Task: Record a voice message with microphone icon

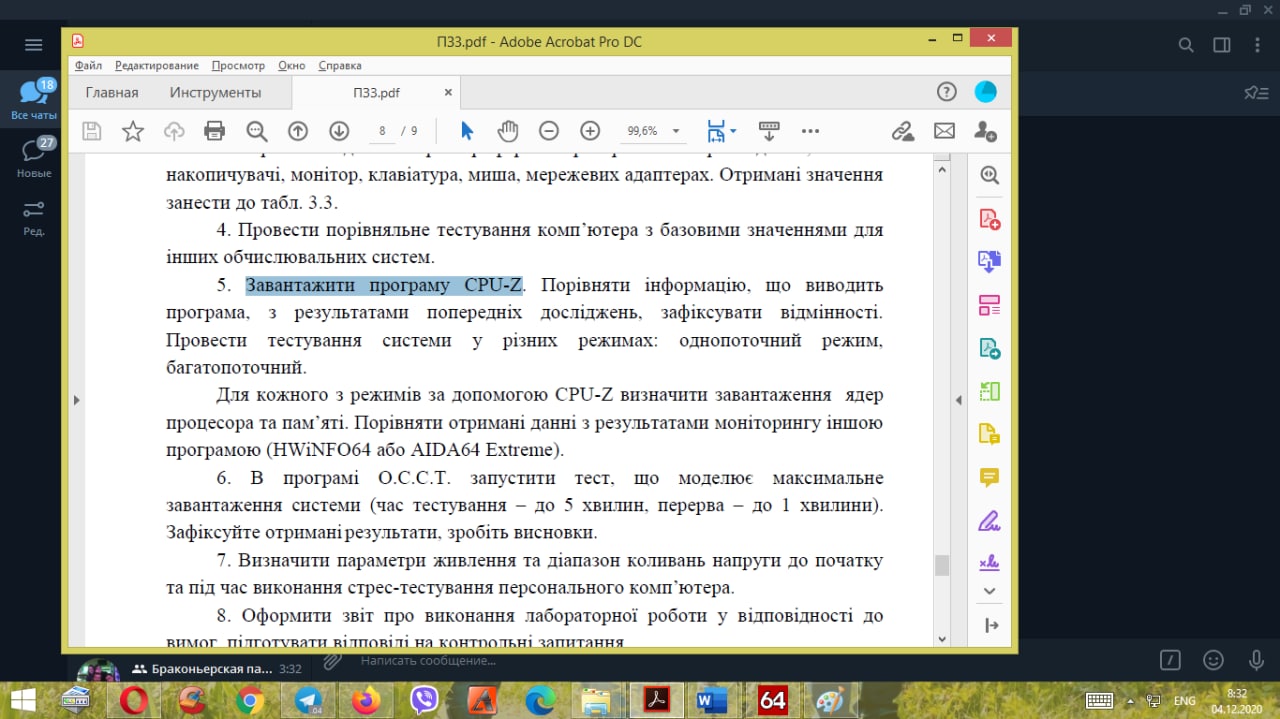Action: [1257, 660]
